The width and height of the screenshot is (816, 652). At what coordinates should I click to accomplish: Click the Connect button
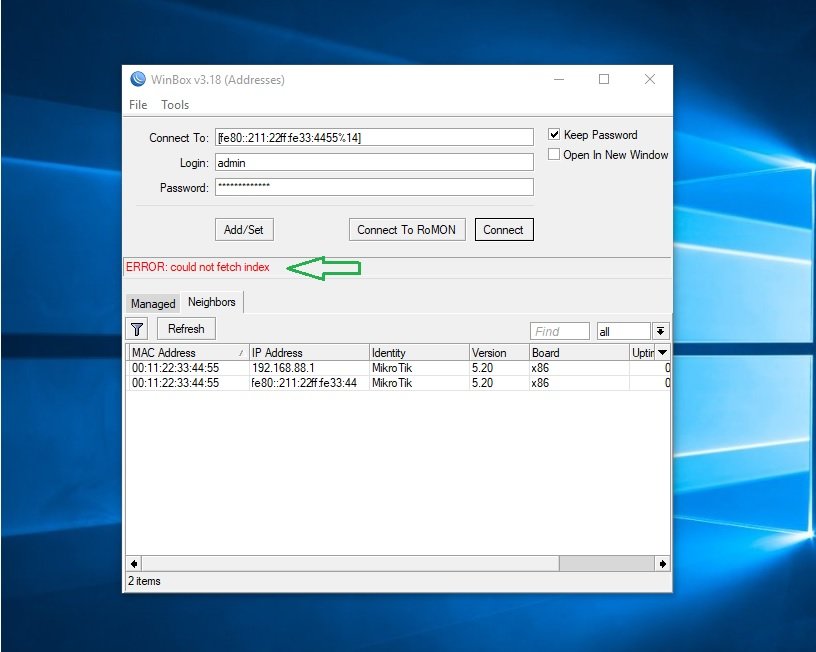pos(504,229)
